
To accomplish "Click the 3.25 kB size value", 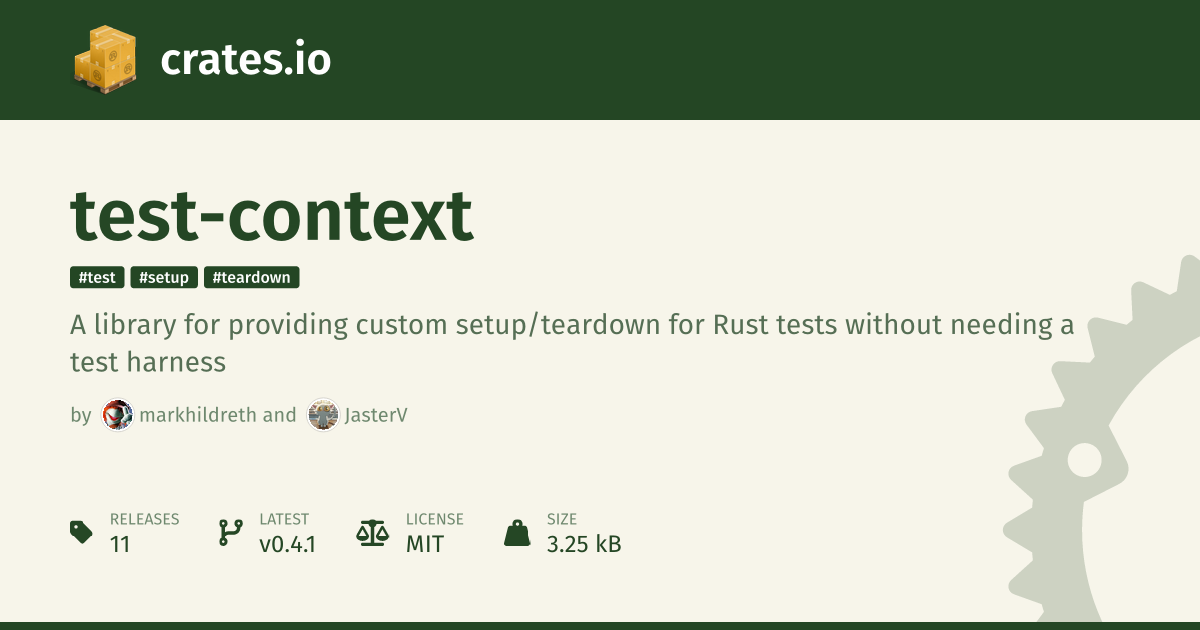I will coord(584,544).
